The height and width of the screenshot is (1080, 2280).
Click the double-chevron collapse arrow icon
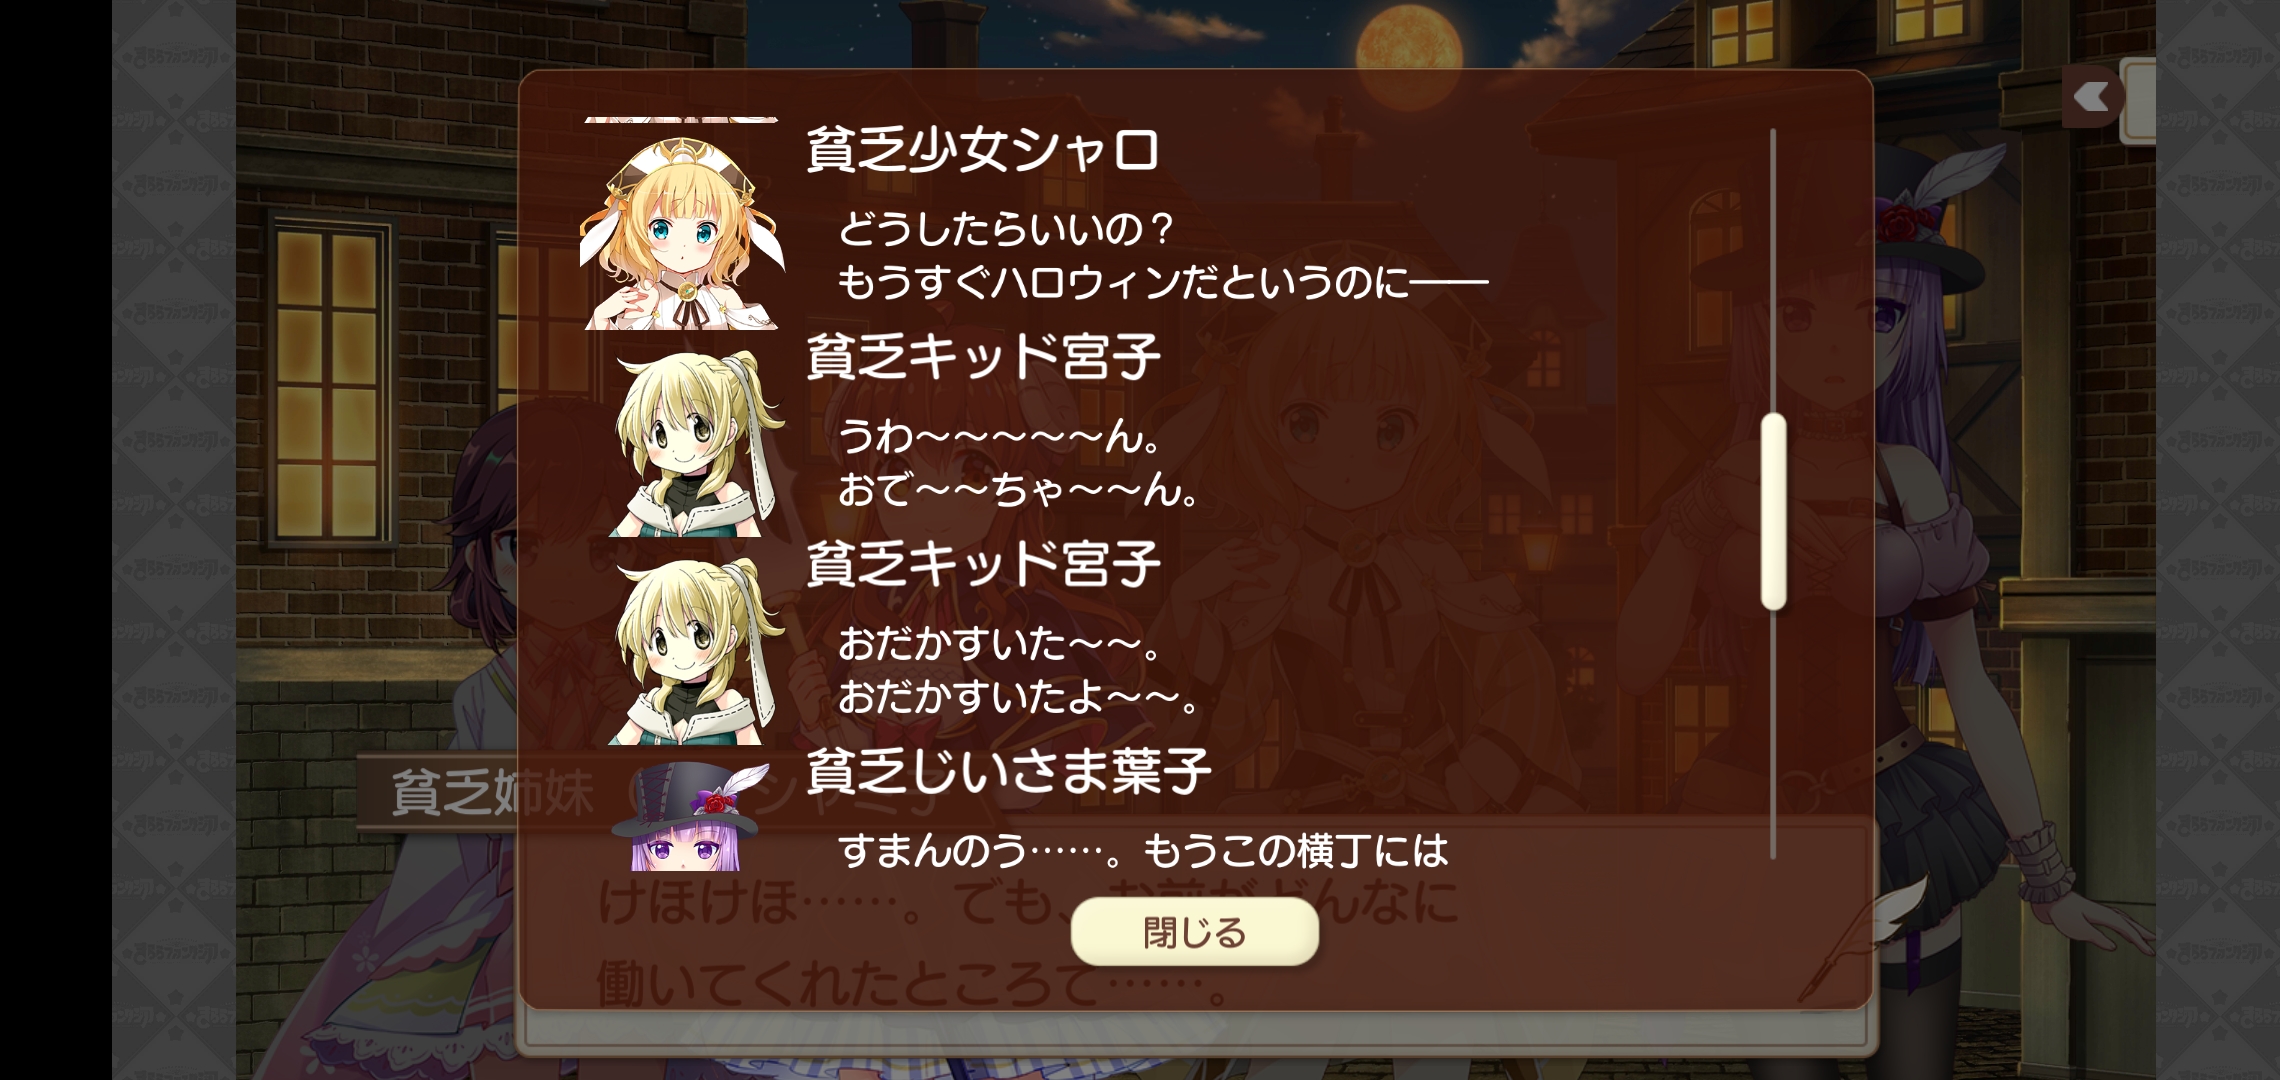(x=2091, y=97)
